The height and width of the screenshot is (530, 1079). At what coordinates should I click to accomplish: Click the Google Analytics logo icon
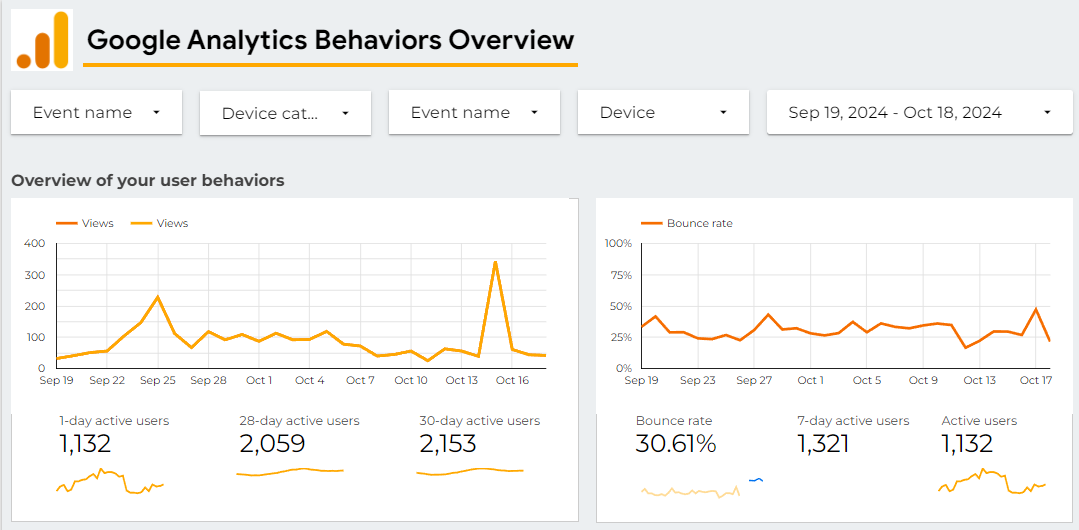click(x=42, y=40)
